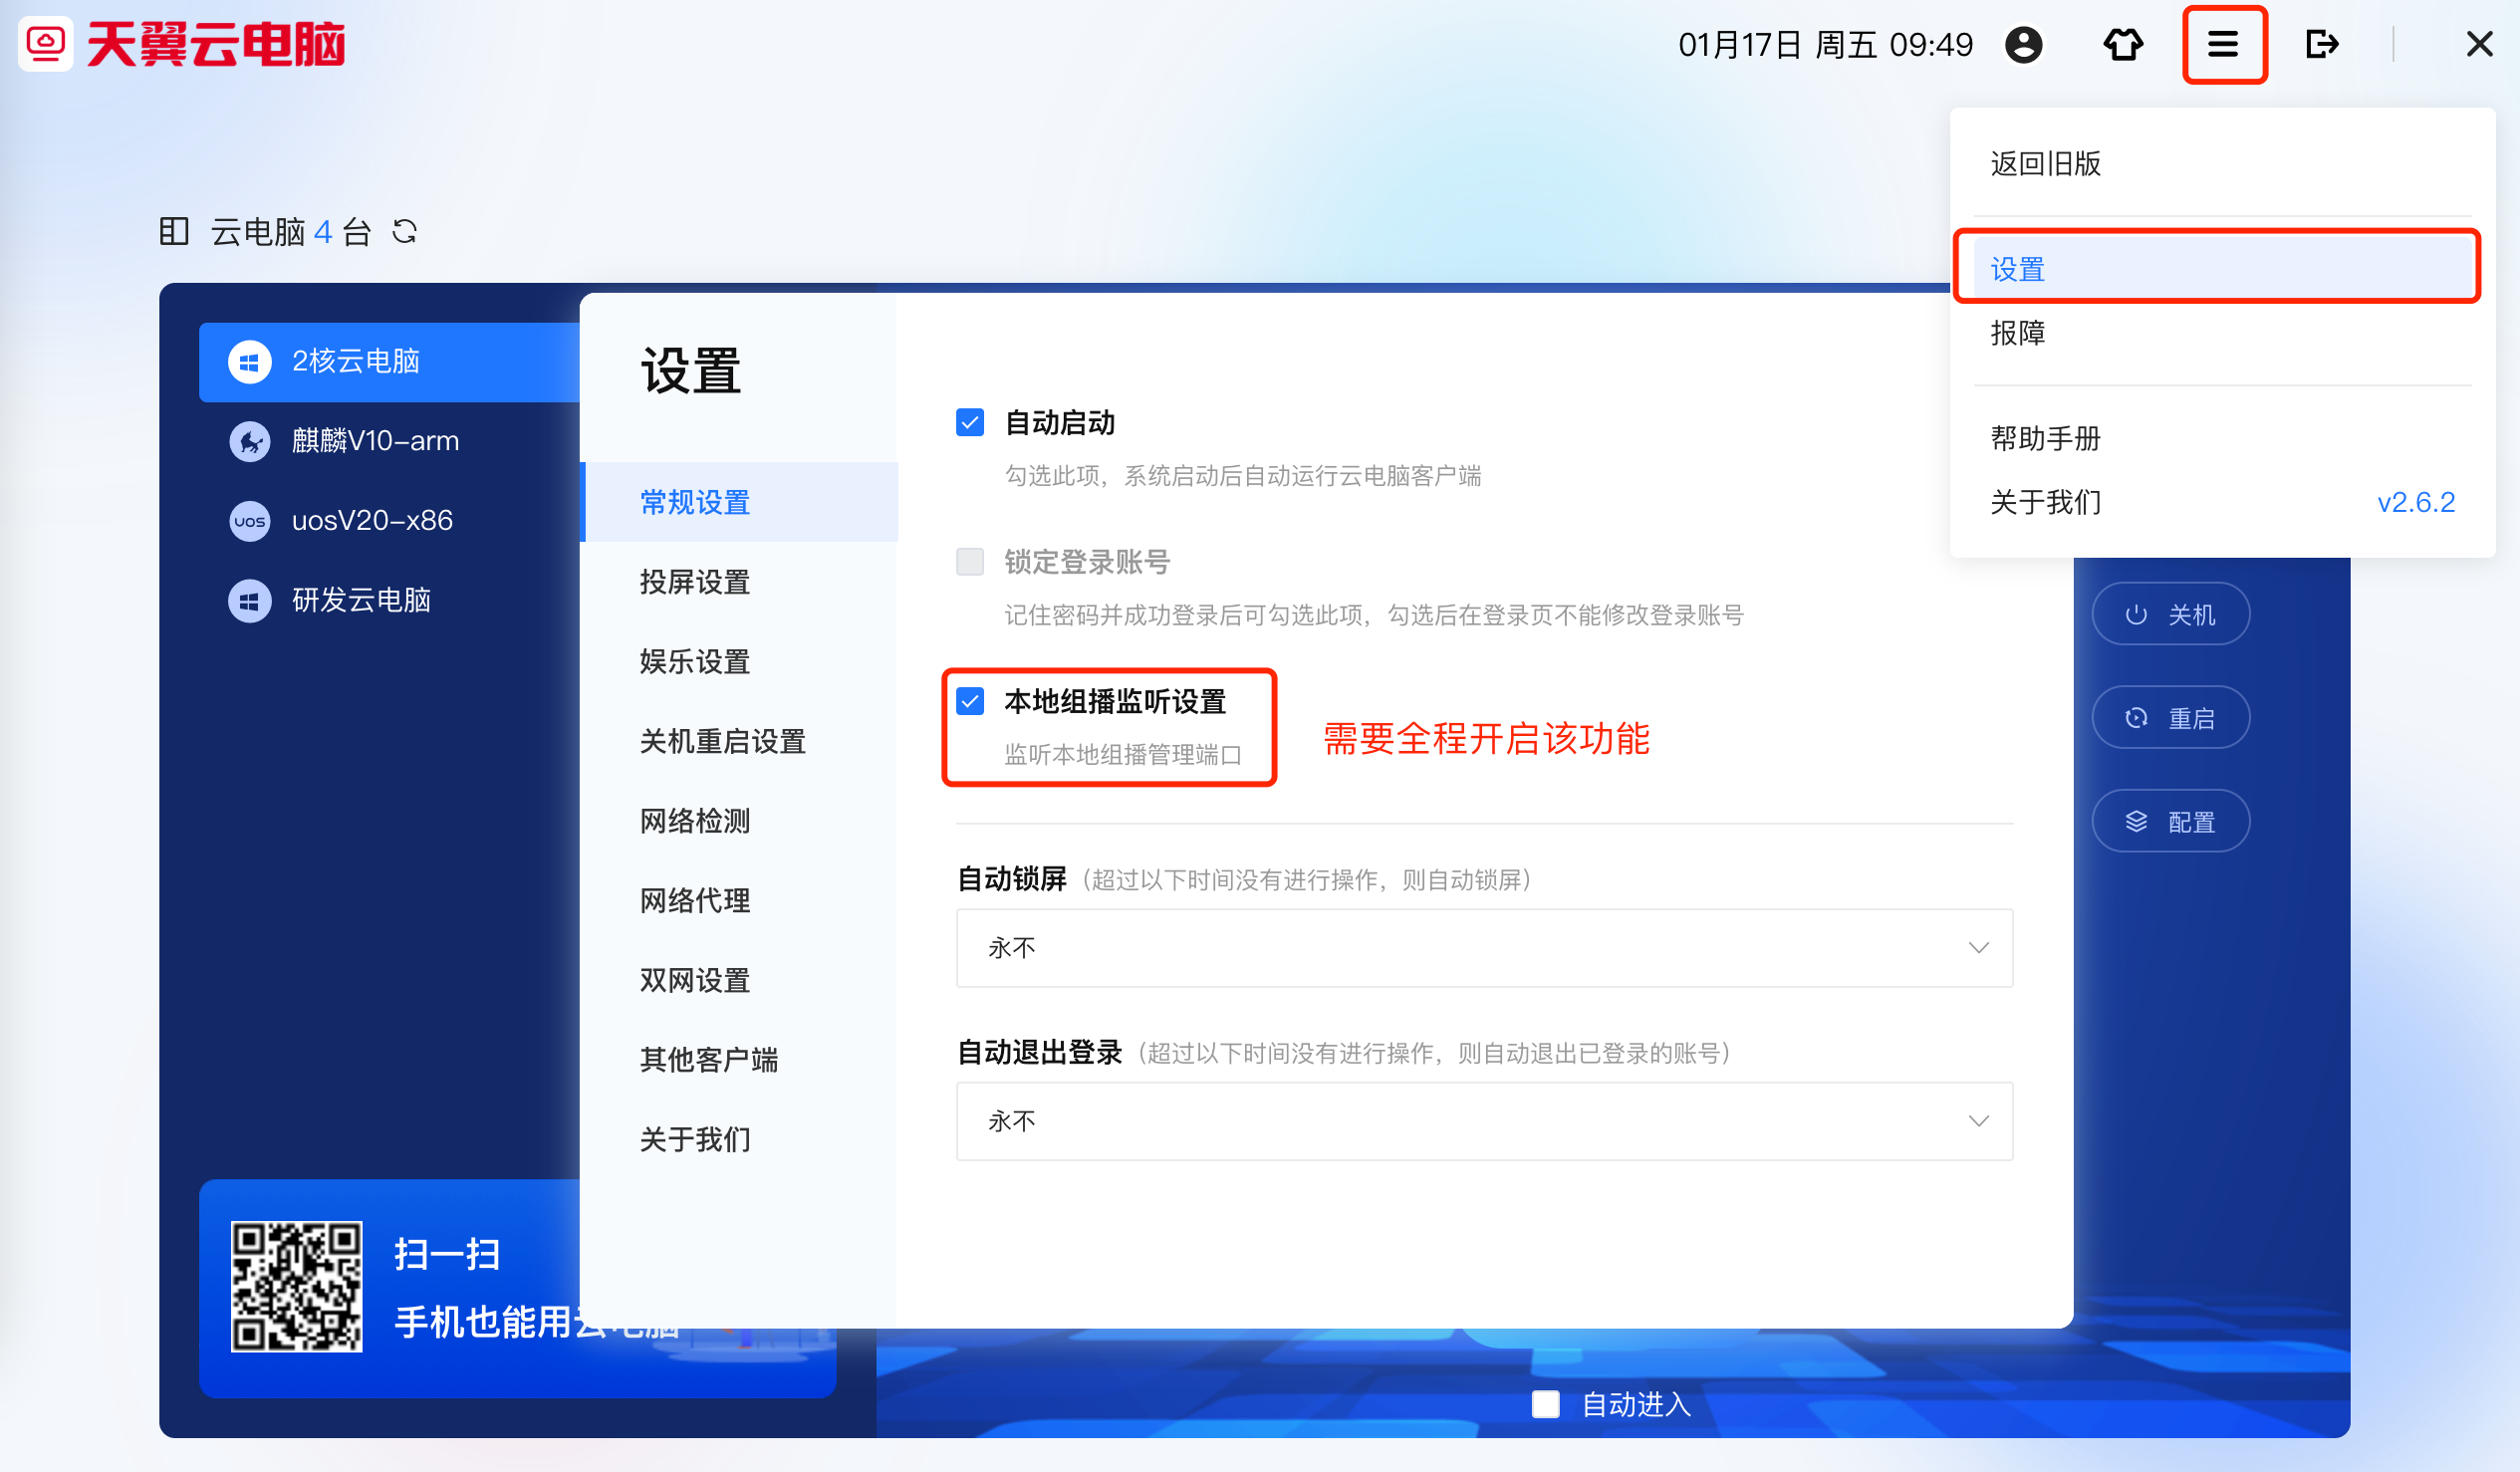
Task: Click the 设置 panel heading
Action: pos(690,372)
